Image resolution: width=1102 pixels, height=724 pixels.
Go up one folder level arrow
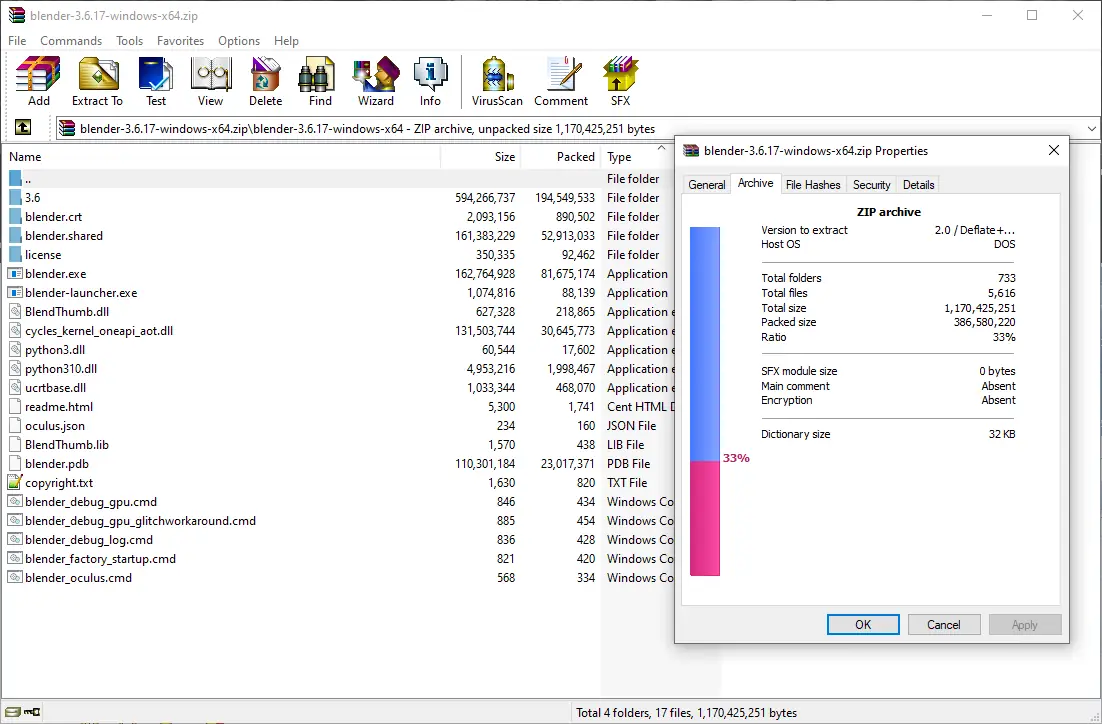pos(22,128)
